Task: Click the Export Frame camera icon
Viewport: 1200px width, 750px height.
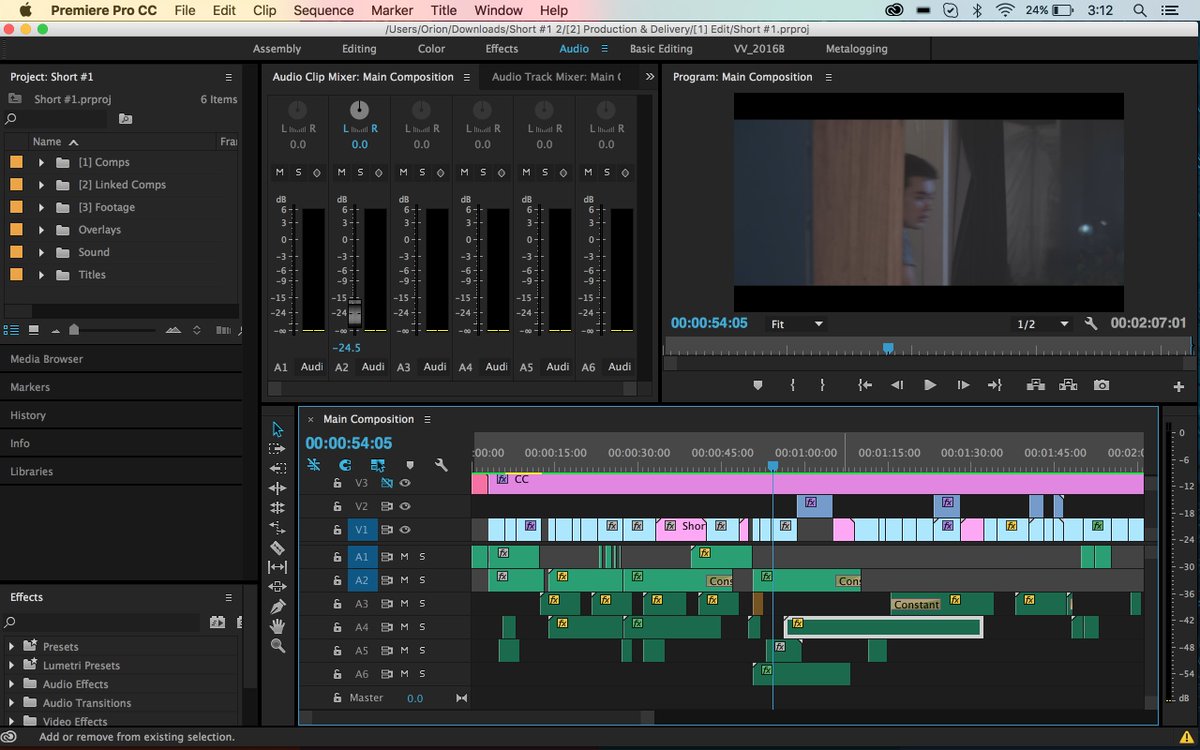Action: click(1101, 385)
